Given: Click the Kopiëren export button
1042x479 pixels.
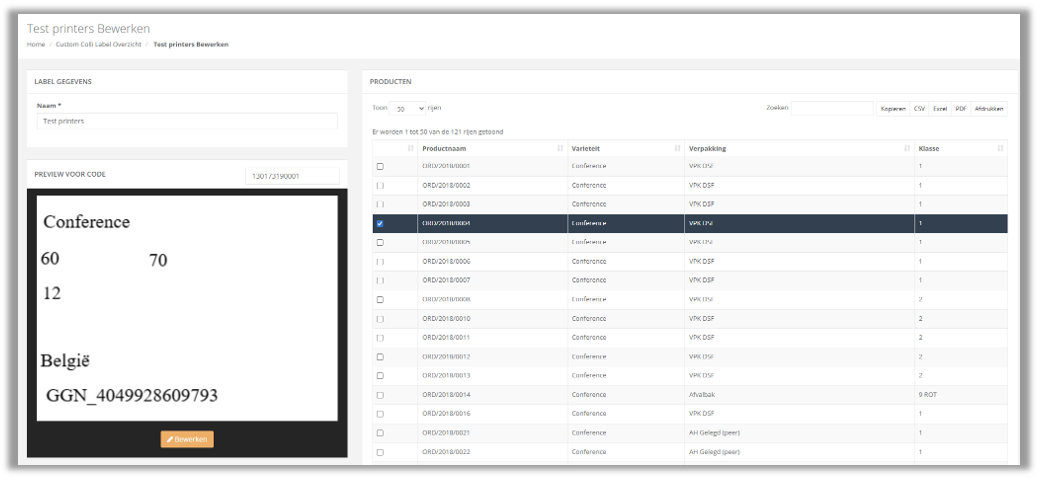Looking at the screenshot, I should (x=892, y=109).
